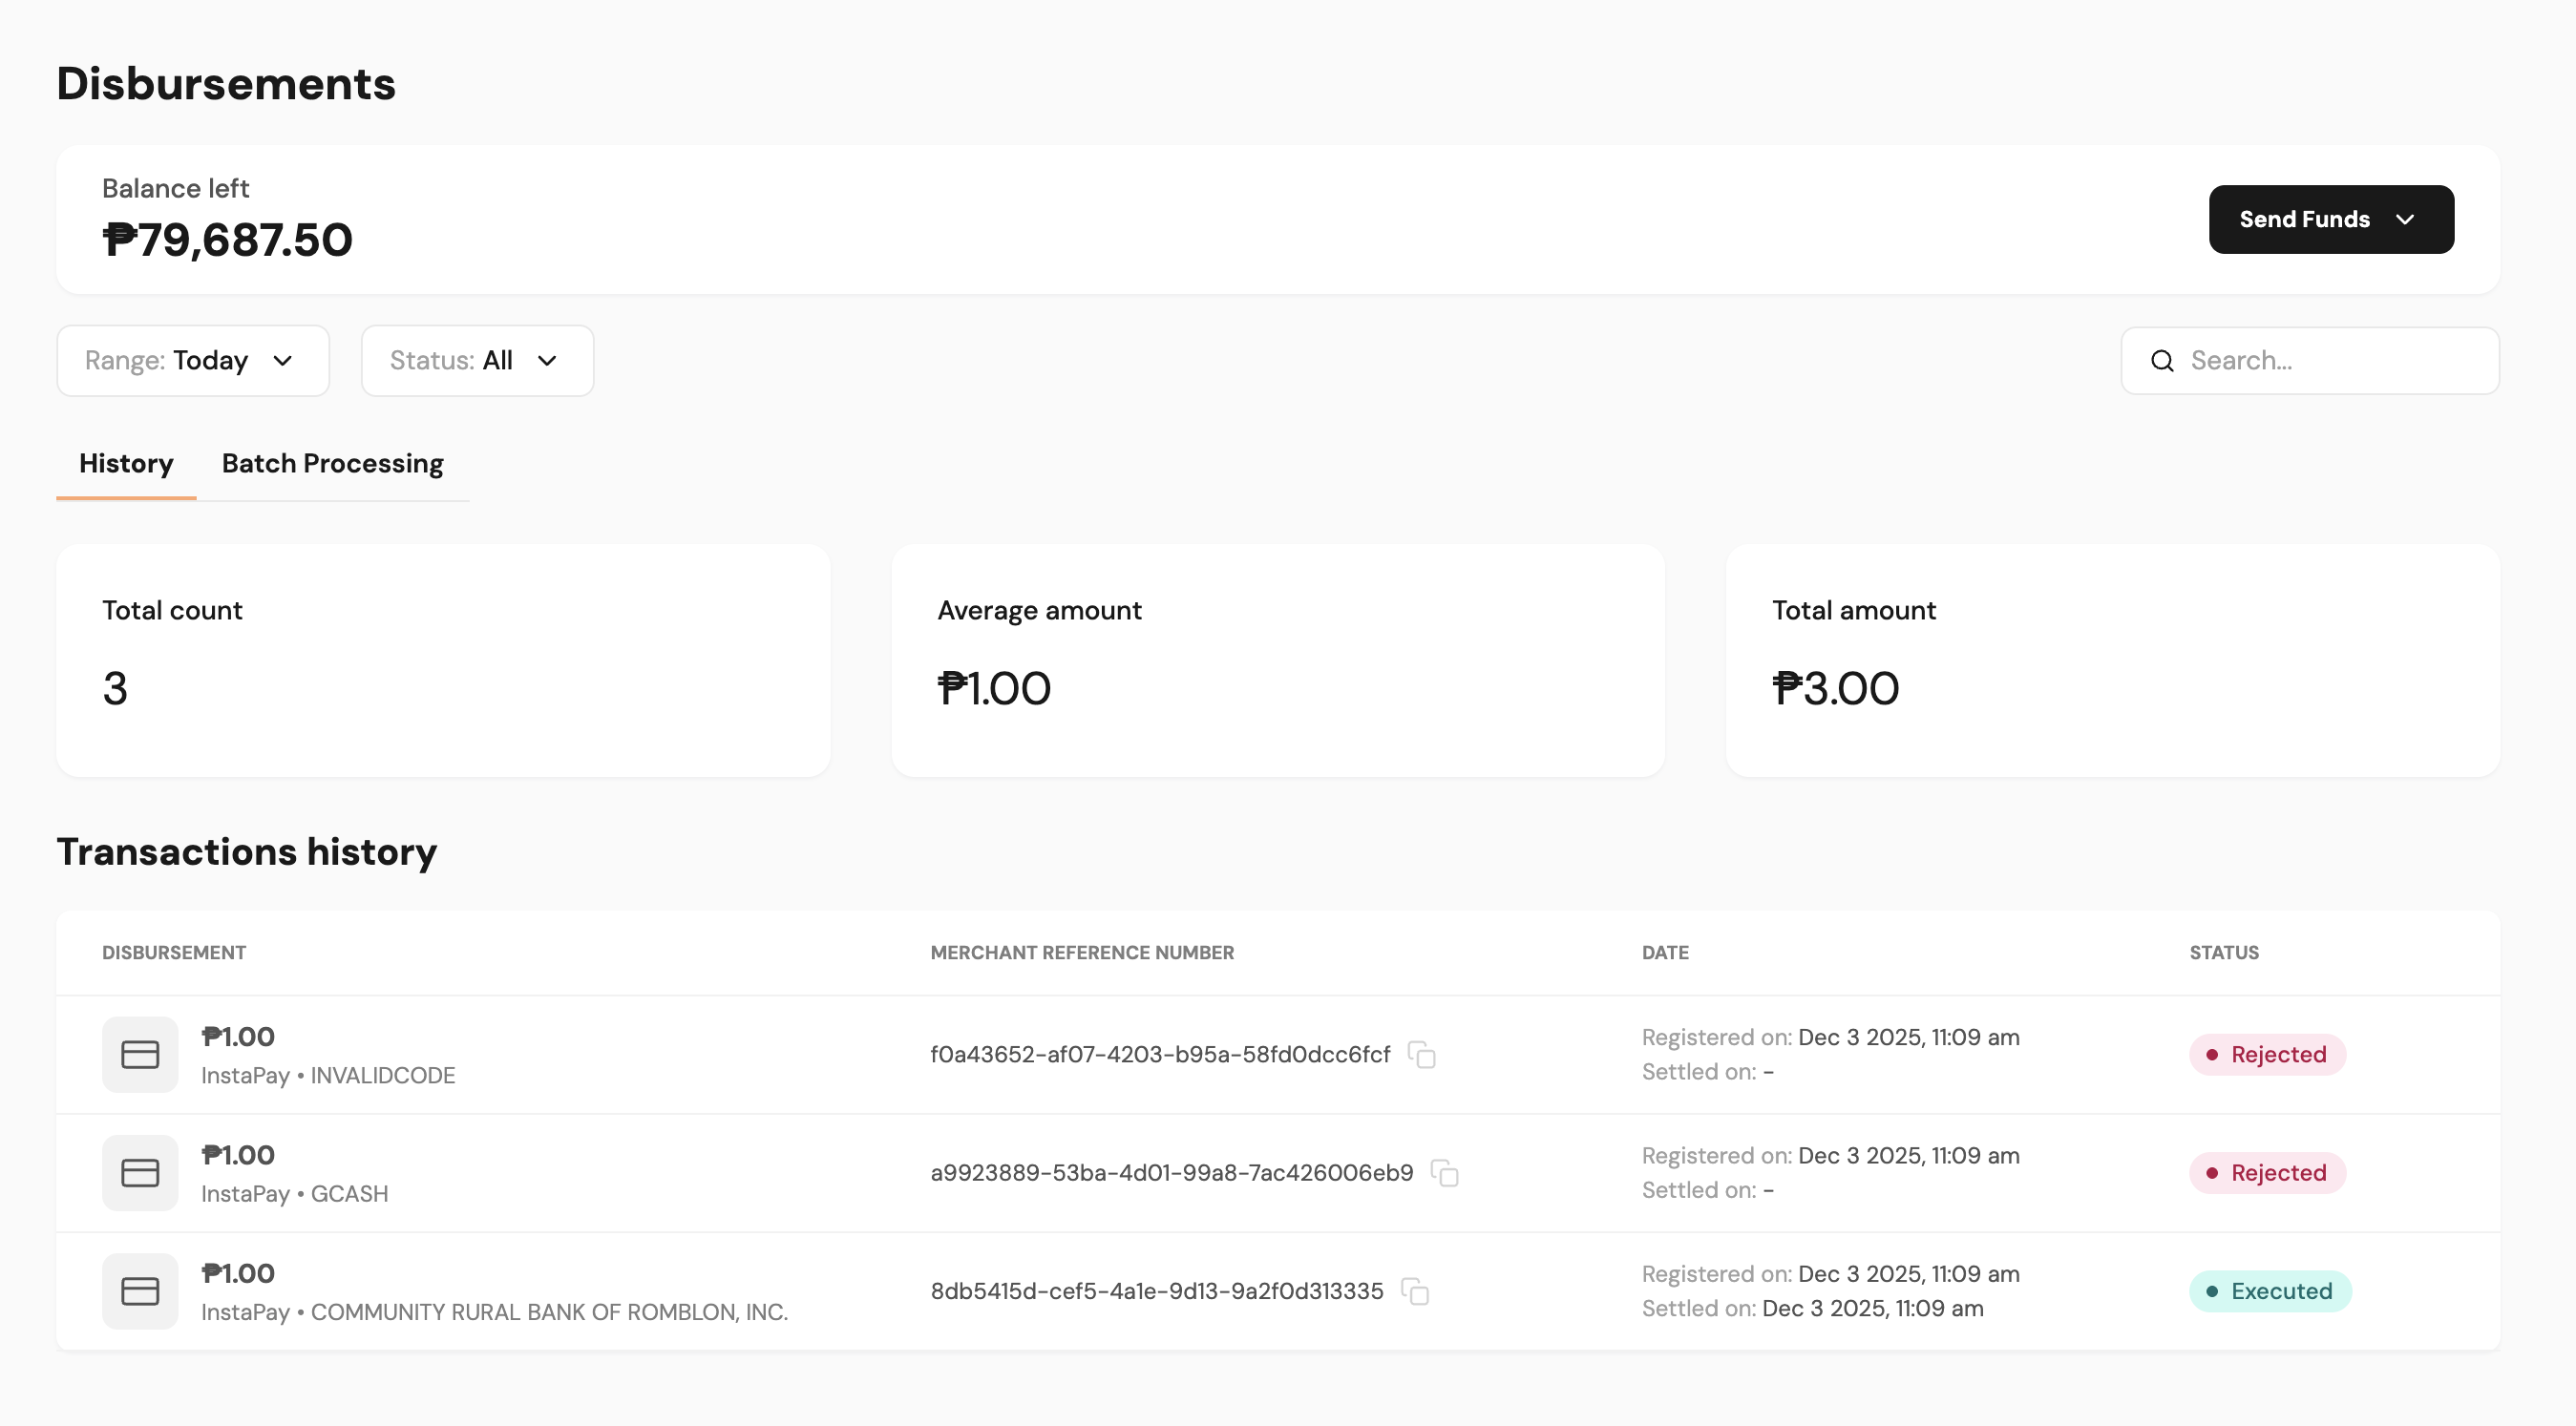Click the magnifier icon in search box
This screenshot has height=1426, width=2576.
(x=2162, y=361)
